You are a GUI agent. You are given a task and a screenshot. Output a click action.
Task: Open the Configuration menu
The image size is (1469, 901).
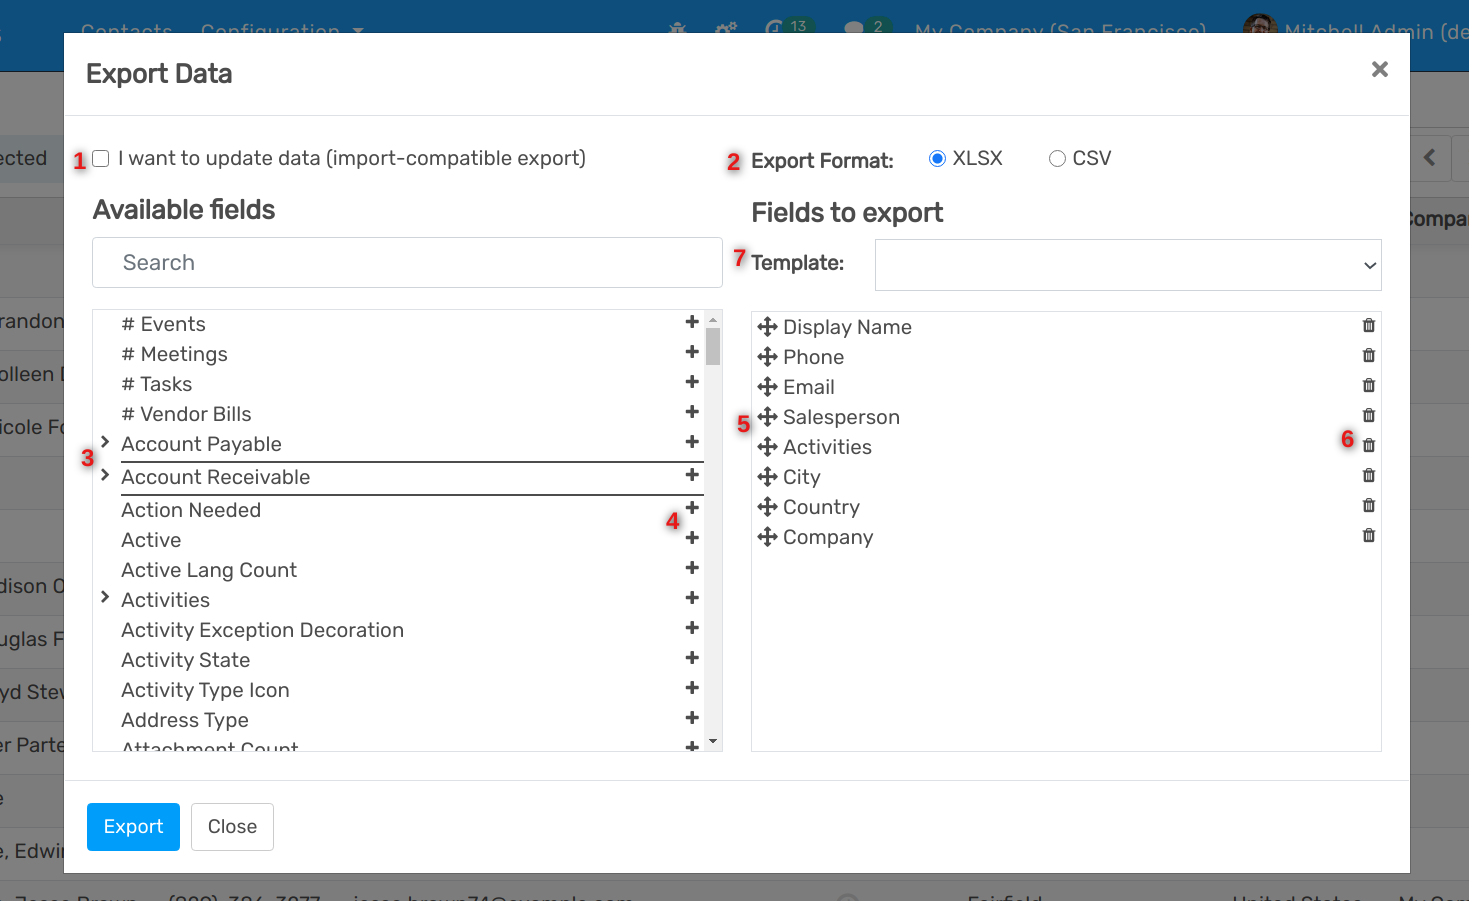pos(272,28)
